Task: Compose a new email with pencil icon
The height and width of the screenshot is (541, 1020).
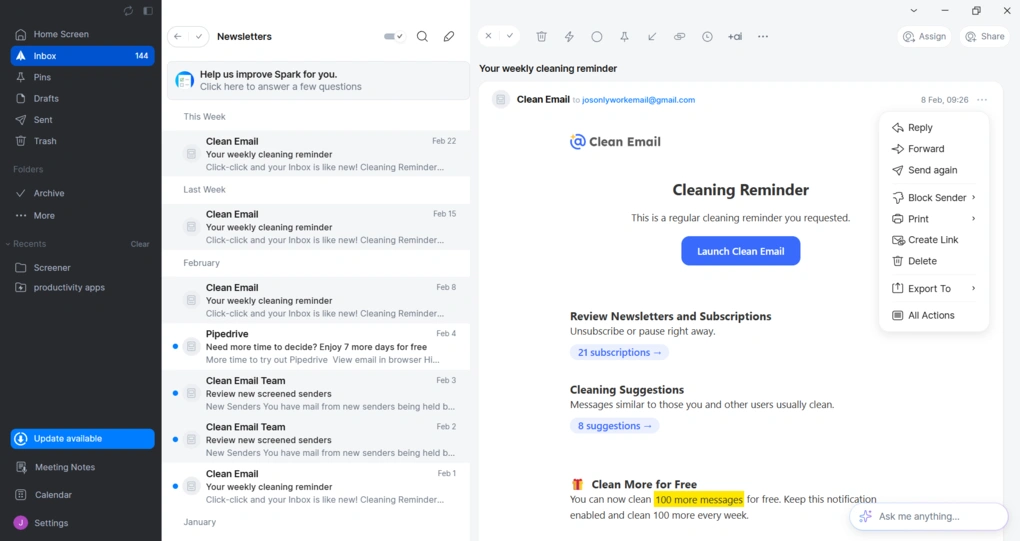Action: [x=449, y=36]
